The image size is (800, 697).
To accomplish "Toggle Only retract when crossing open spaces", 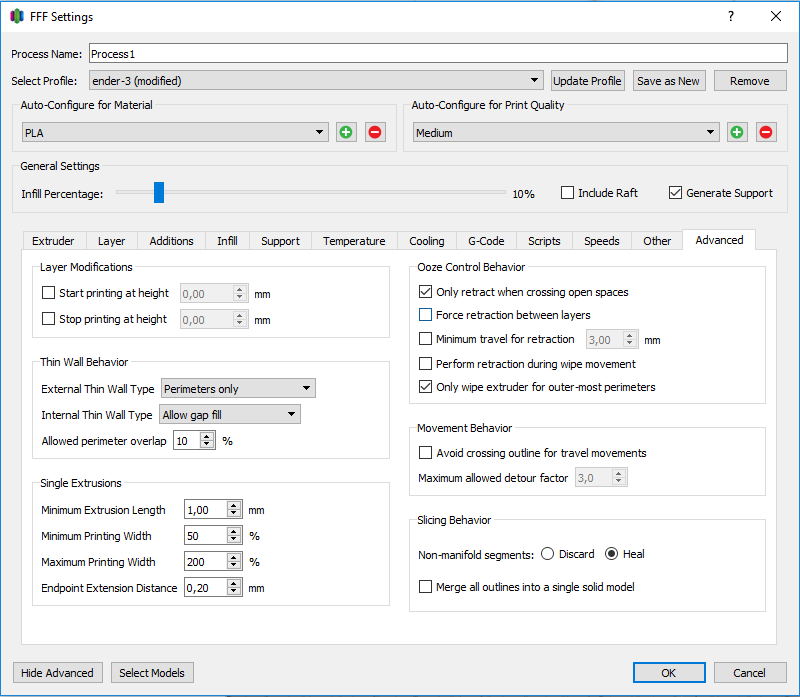I will [425, 292].
